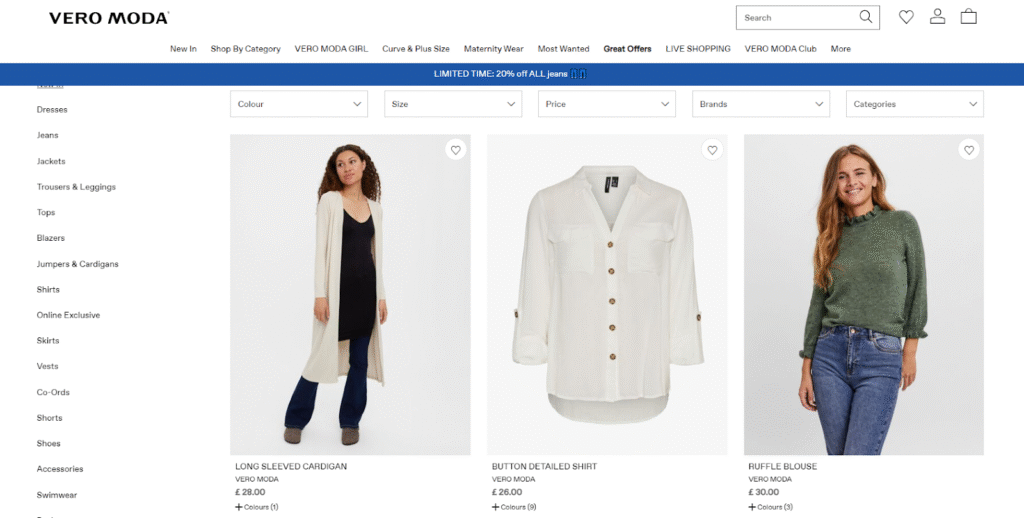This screenshot has width=1024, height=518.
Task: Click the £ 30.00 price
Action: coord(763,492)
